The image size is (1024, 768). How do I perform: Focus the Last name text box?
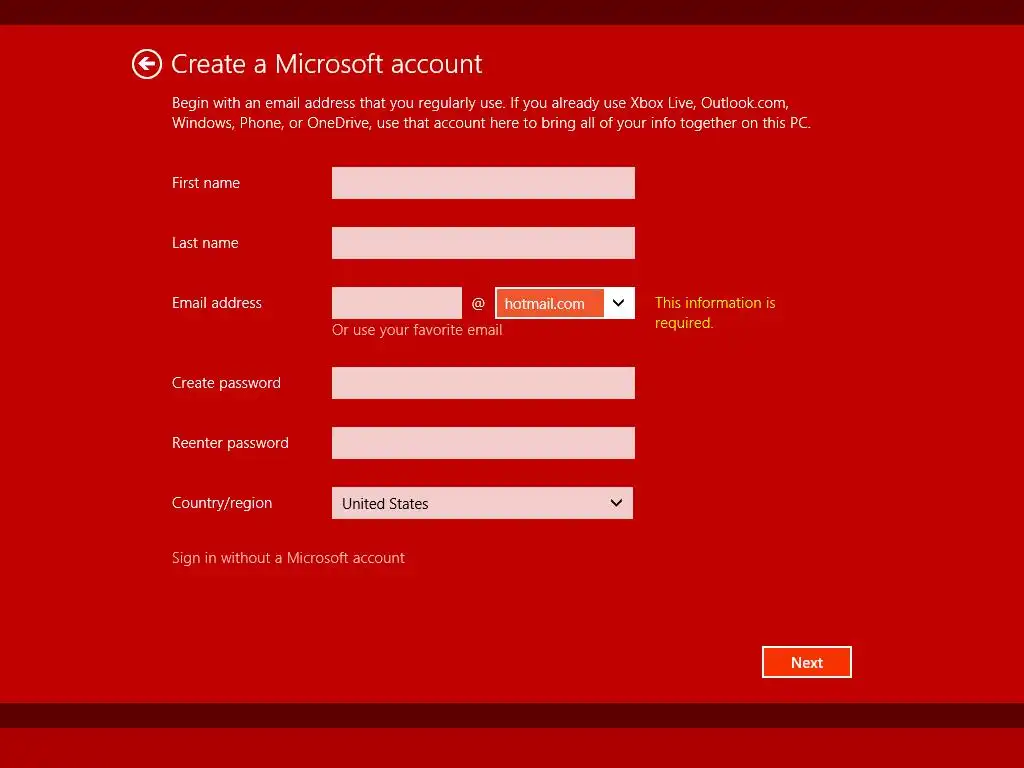coord(483,243)
